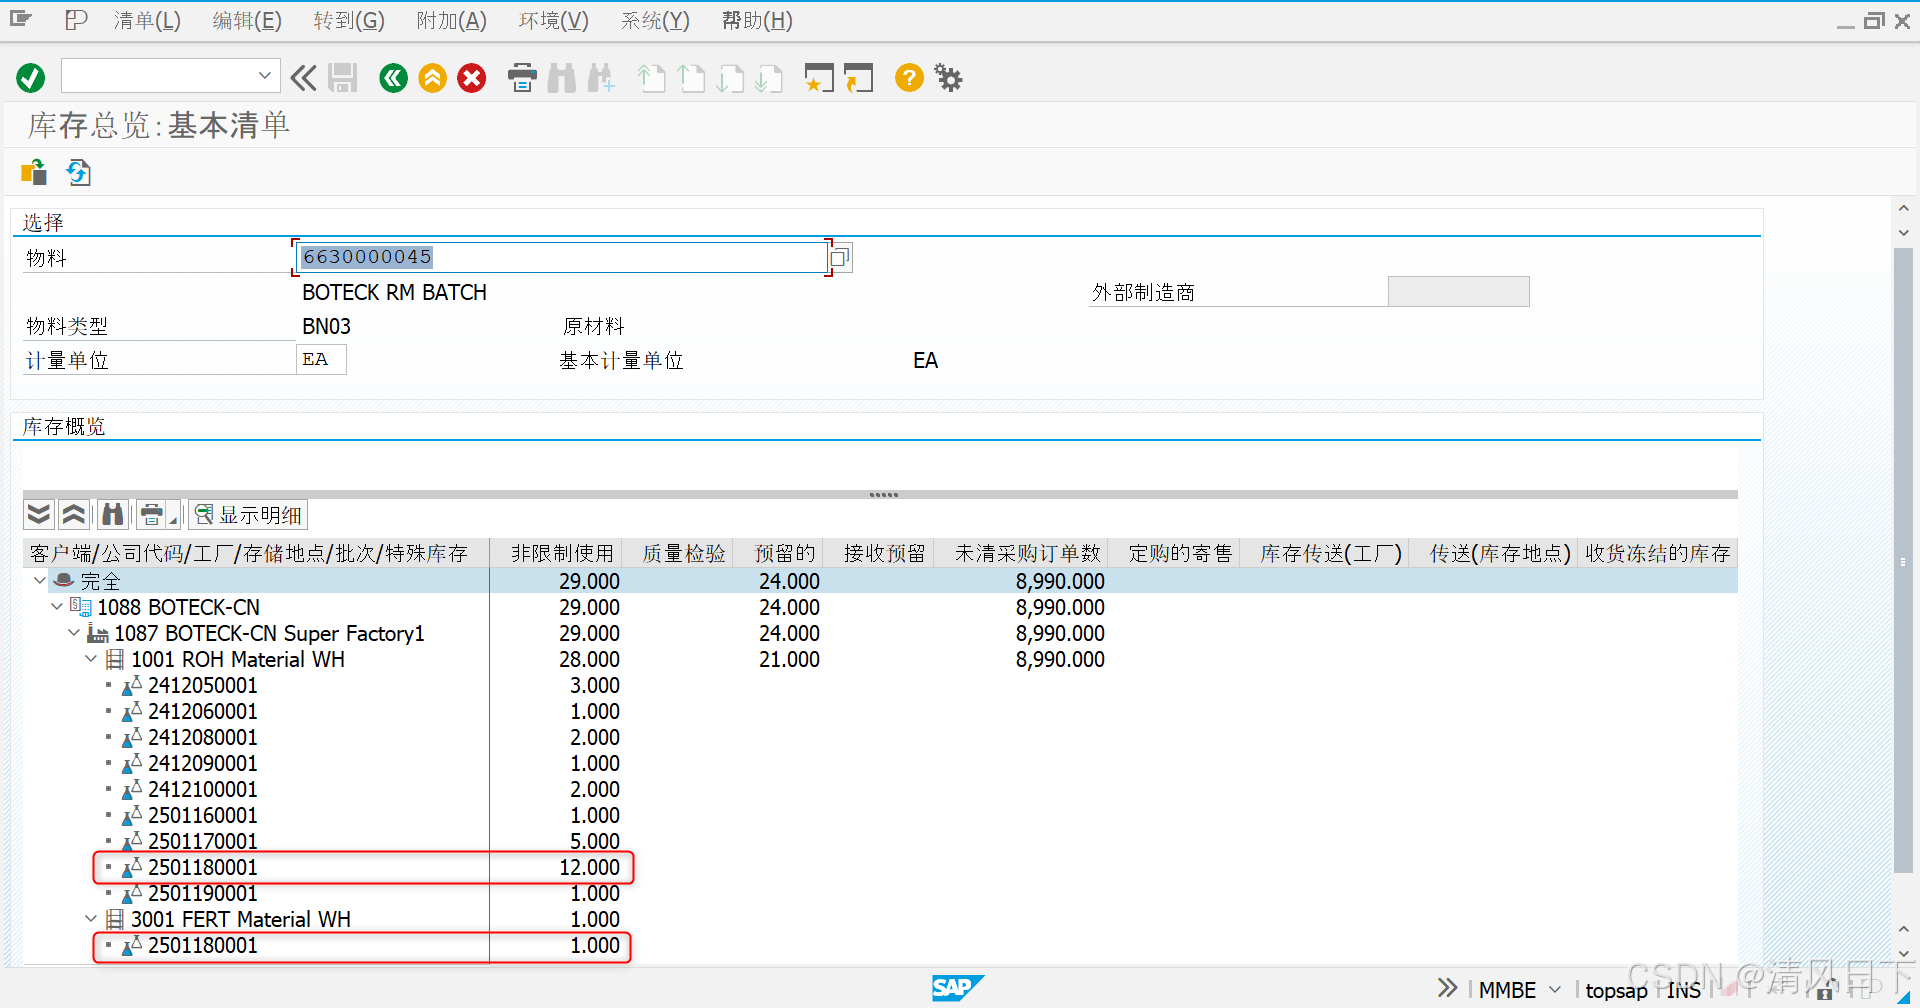Open the command field dropdown arrow
The width and height of the screenshot is (1920, 1008).
264,75
